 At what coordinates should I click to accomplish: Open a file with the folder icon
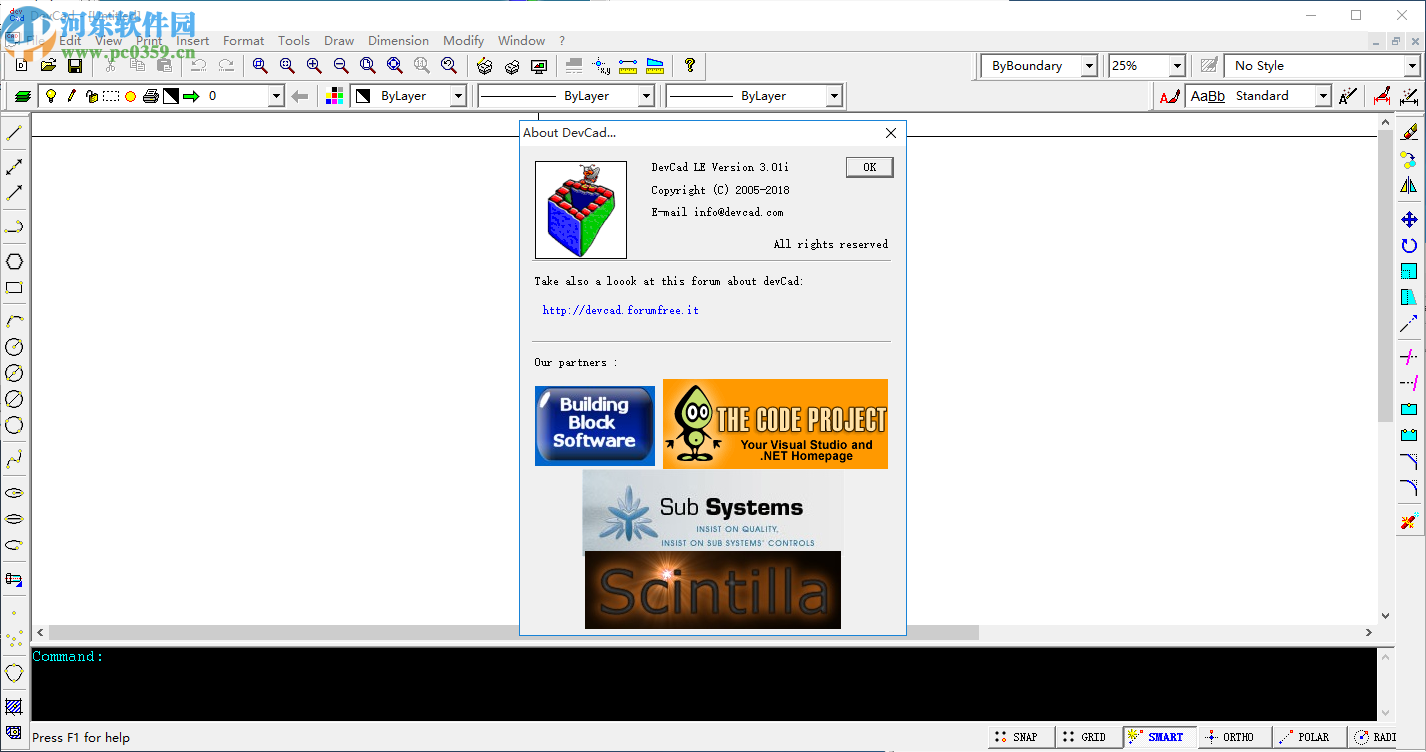pyautogui.click(x=48, y=66)
